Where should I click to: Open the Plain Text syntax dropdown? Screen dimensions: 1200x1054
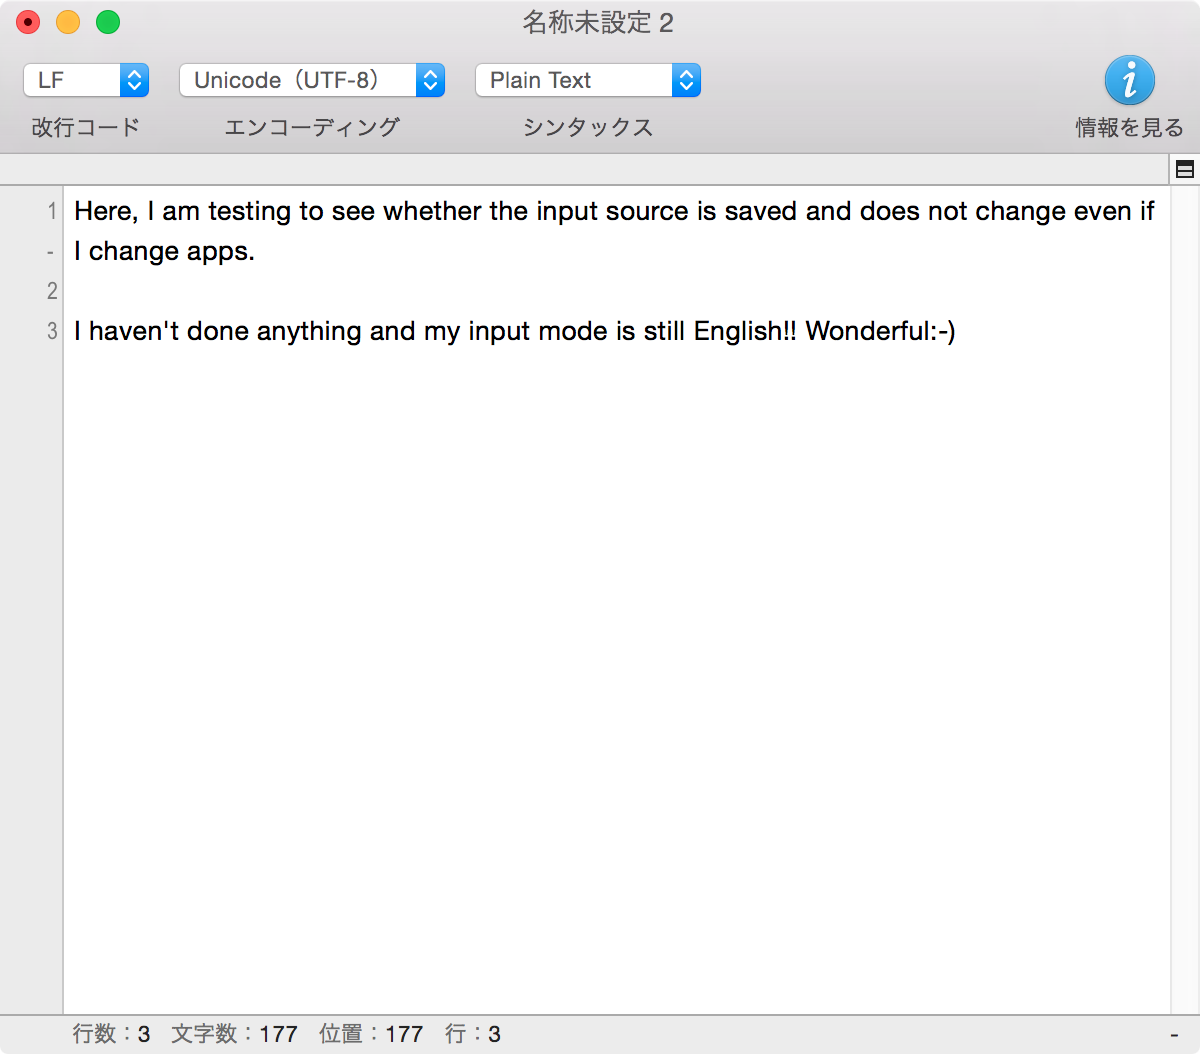click(x=588, y=80)
